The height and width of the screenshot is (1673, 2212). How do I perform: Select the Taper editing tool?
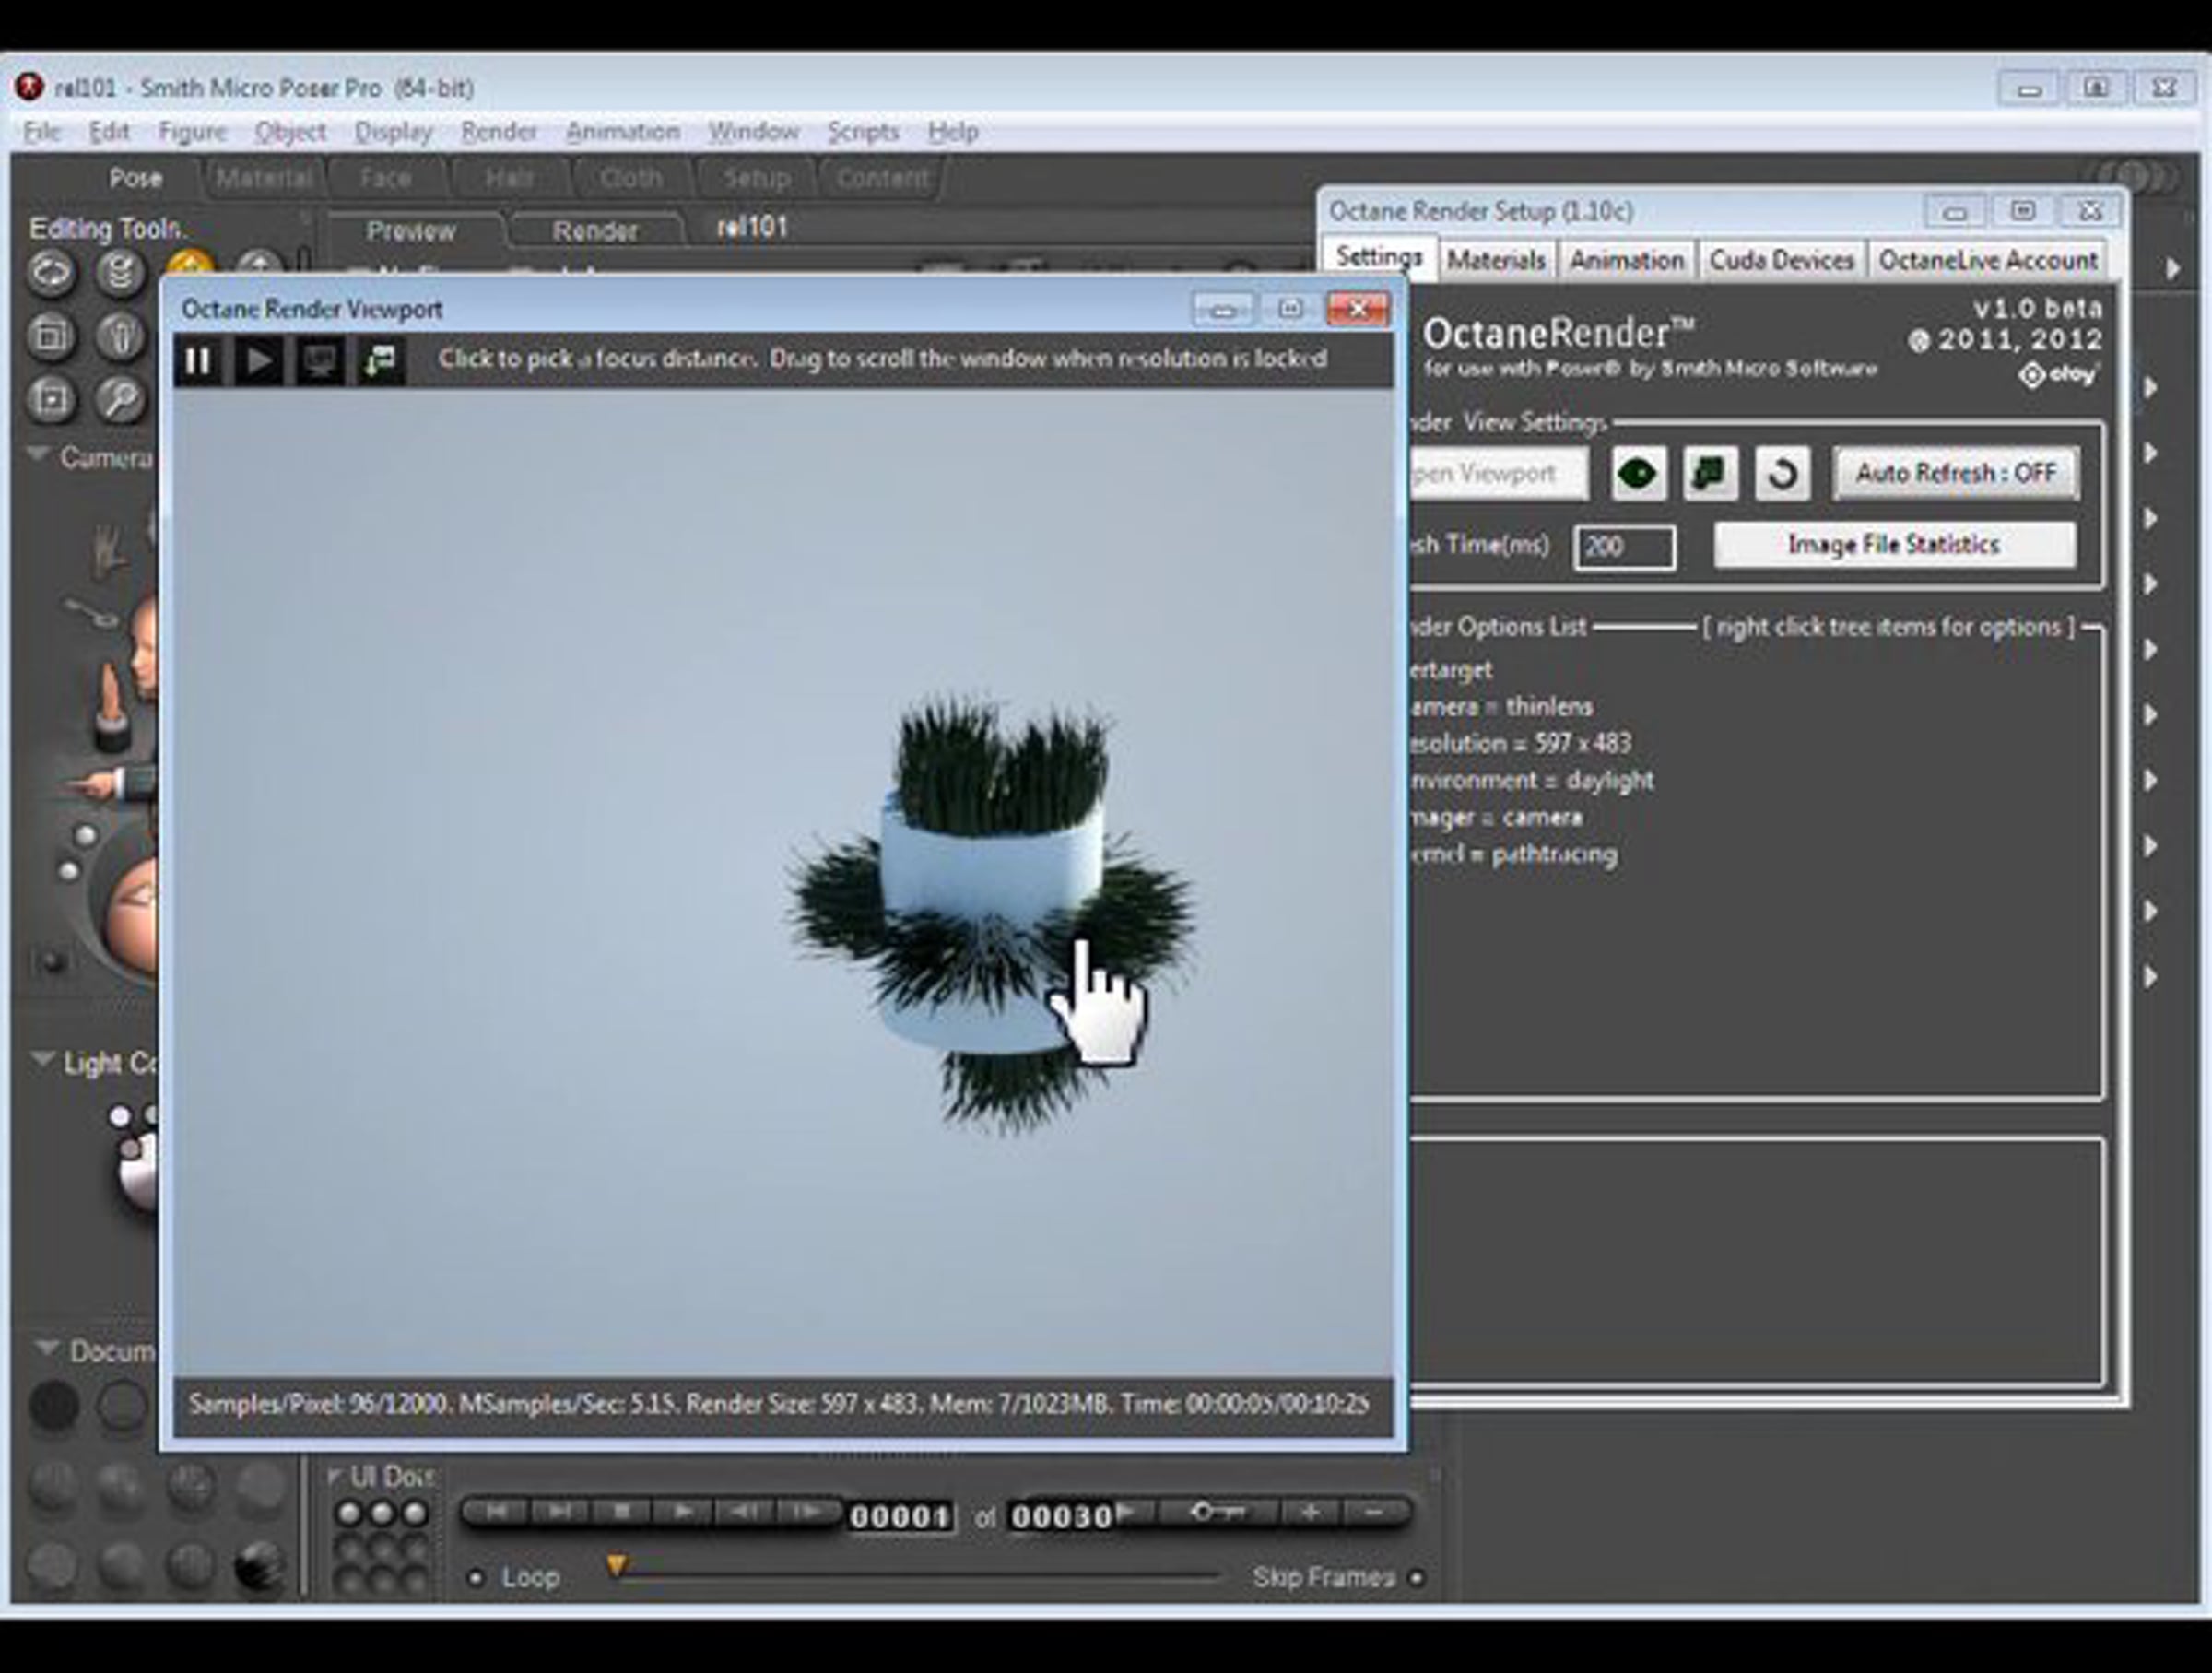point(120,336)
